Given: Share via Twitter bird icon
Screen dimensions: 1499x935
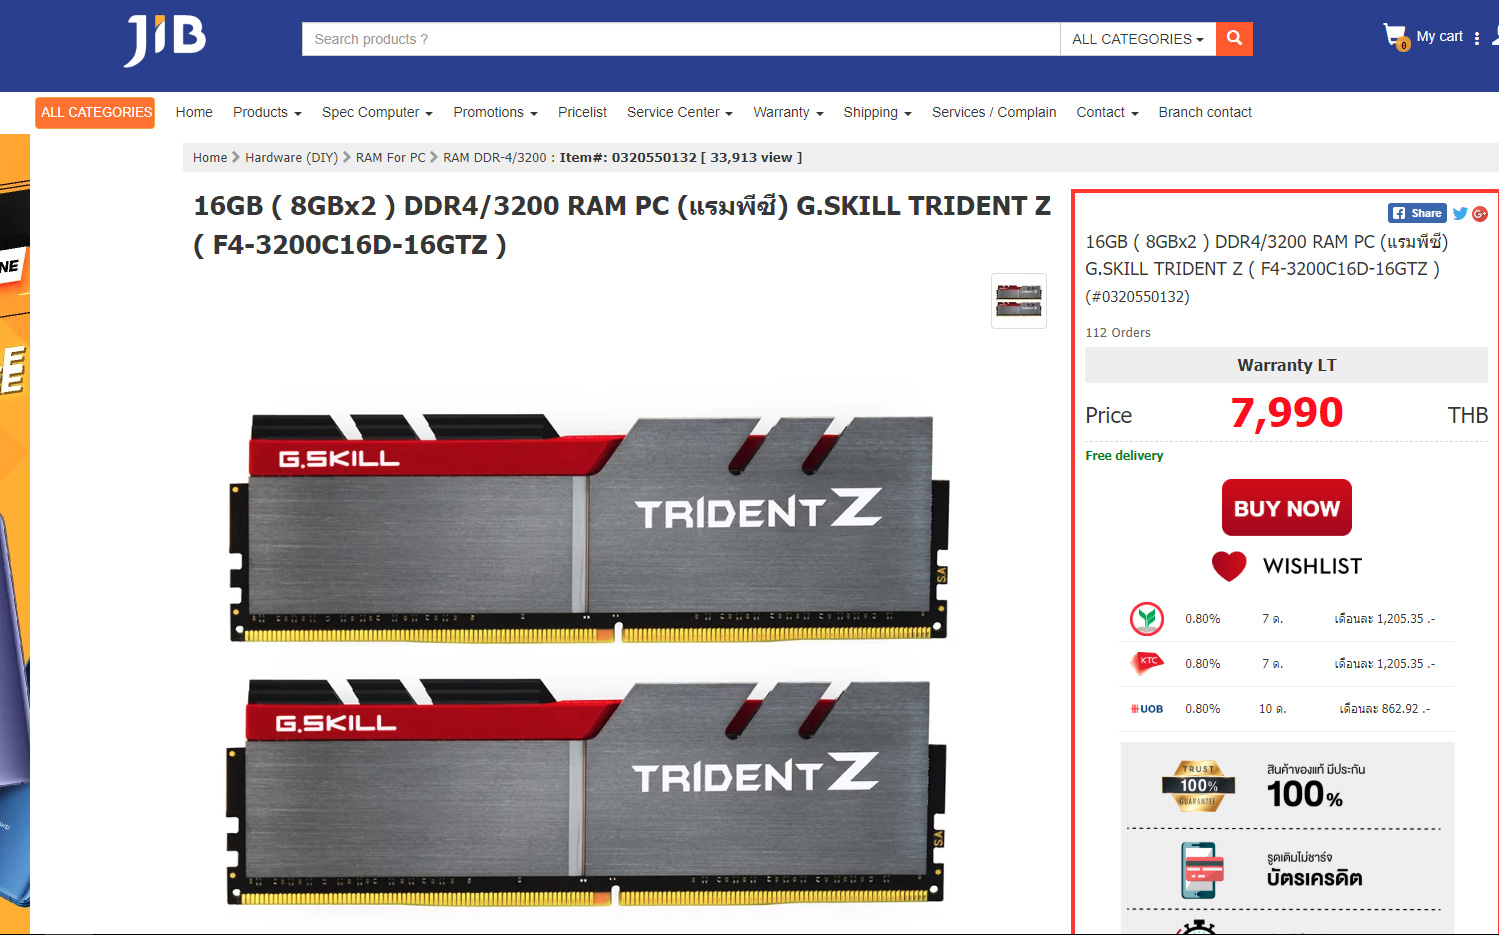Looking at the screenshot, I should pyautogui.click(x=1460, y=213).
